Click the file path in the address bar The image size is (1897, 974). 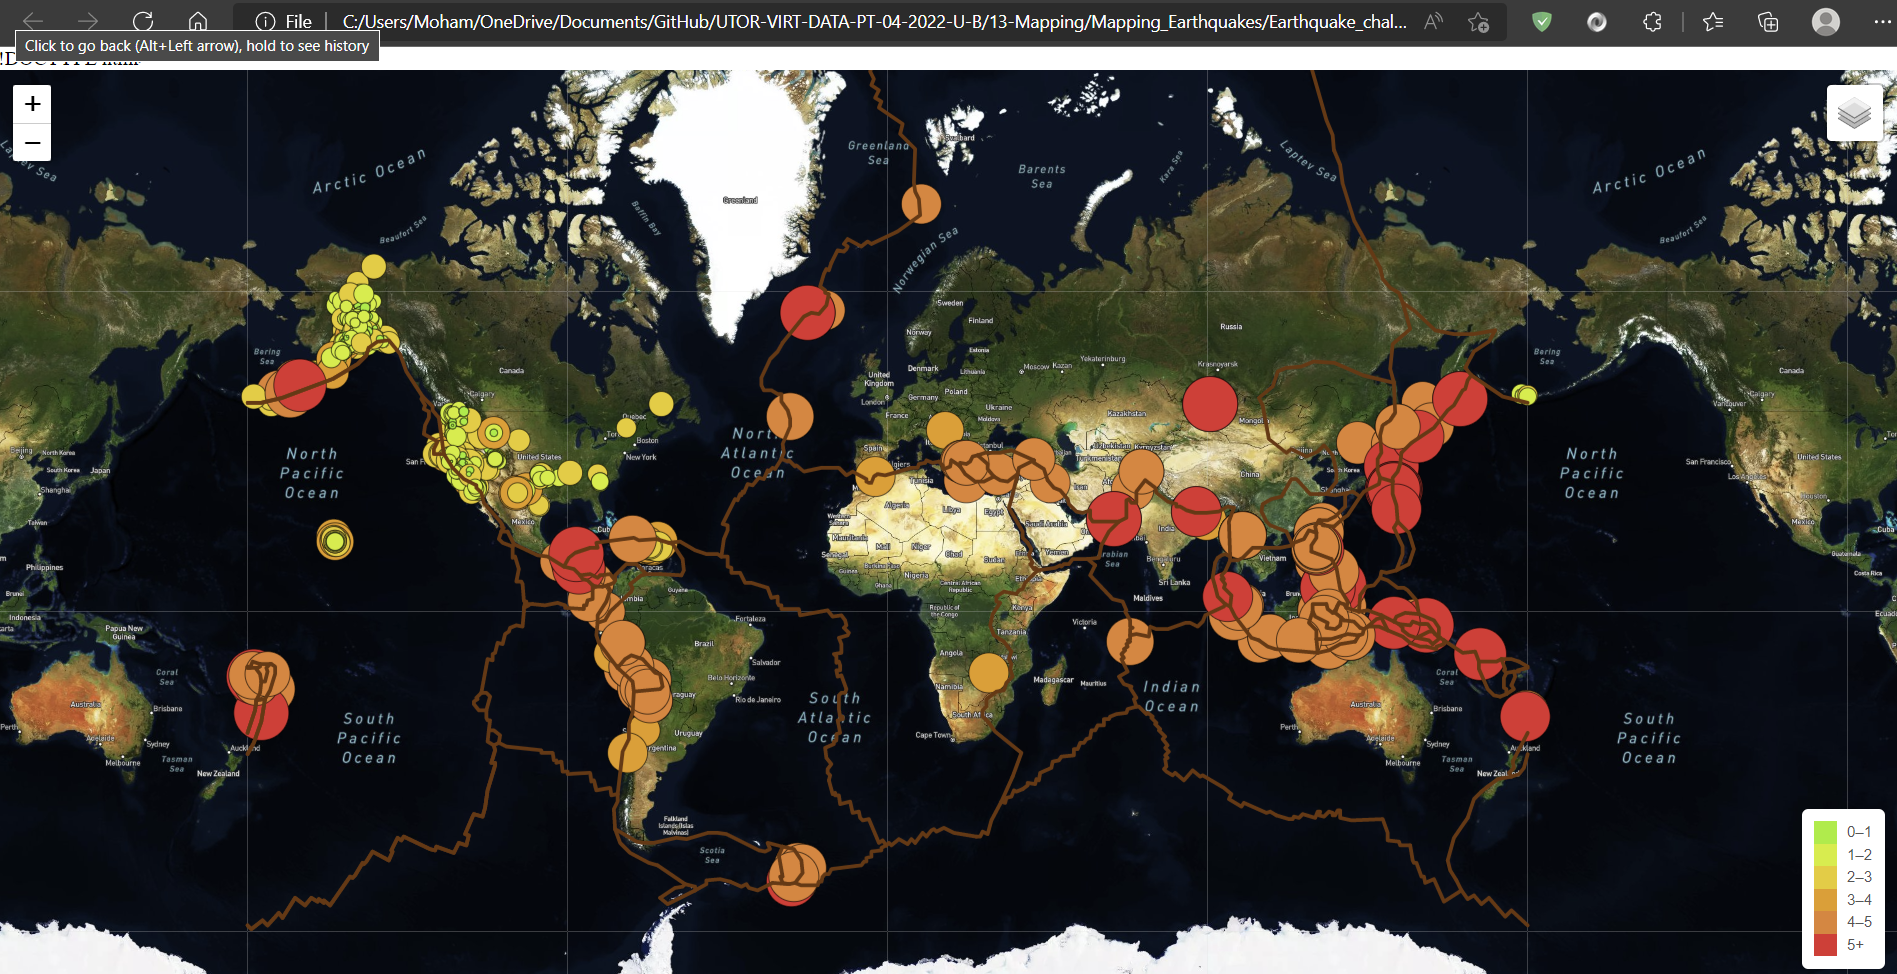[874, 21]
